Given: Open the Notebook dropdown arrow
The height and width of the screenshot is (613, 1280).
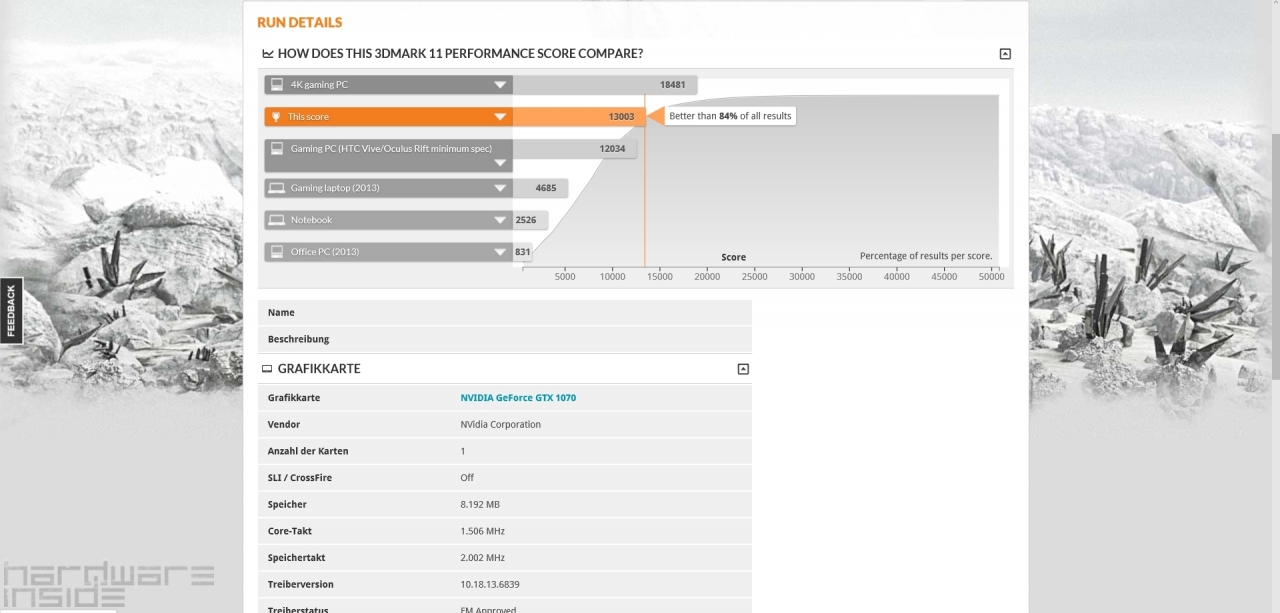Looking at the screenshot, I should click(x=500, y=220).
